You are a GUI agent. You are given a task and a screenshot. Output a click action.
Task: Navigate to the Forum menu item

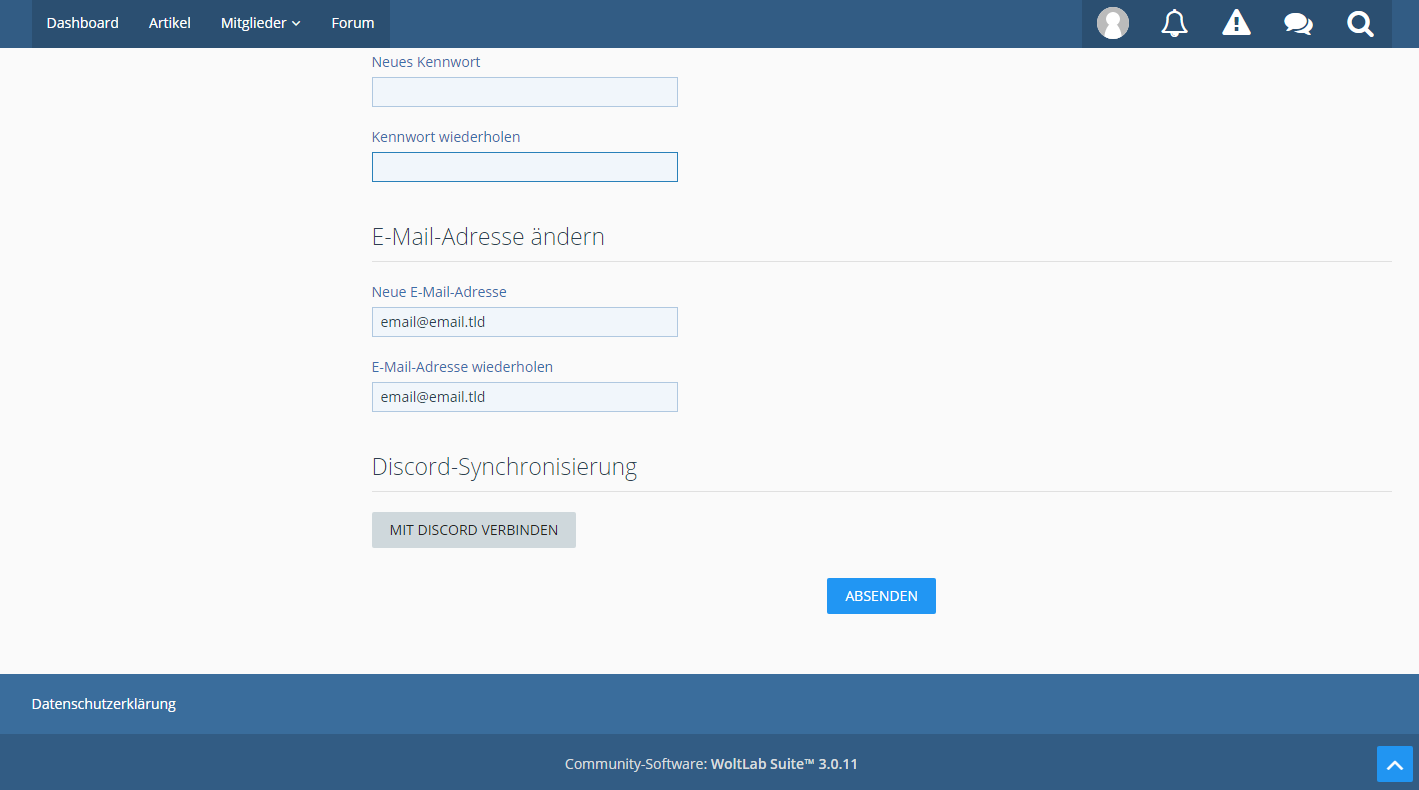tap(353, 23)
